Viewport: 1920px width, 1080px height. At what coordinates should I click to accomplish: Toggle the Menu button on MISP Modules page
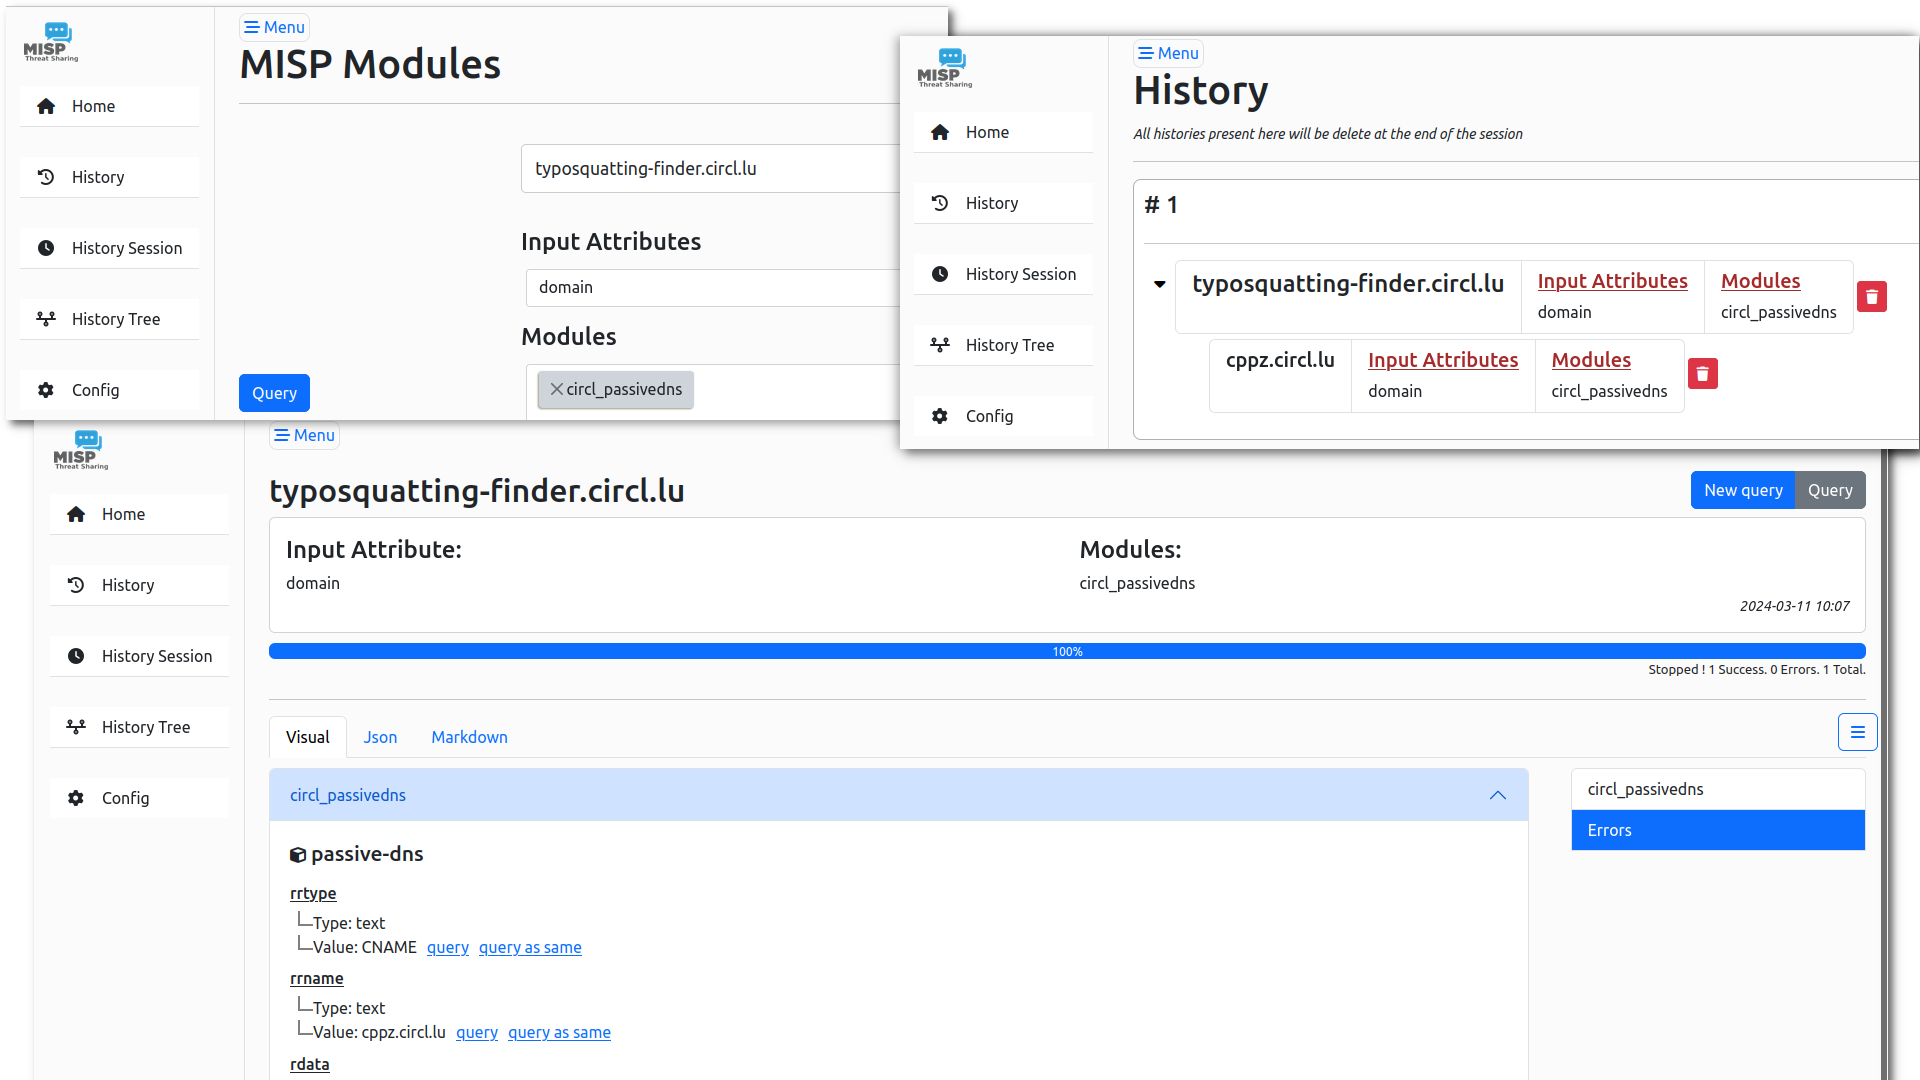274,27
